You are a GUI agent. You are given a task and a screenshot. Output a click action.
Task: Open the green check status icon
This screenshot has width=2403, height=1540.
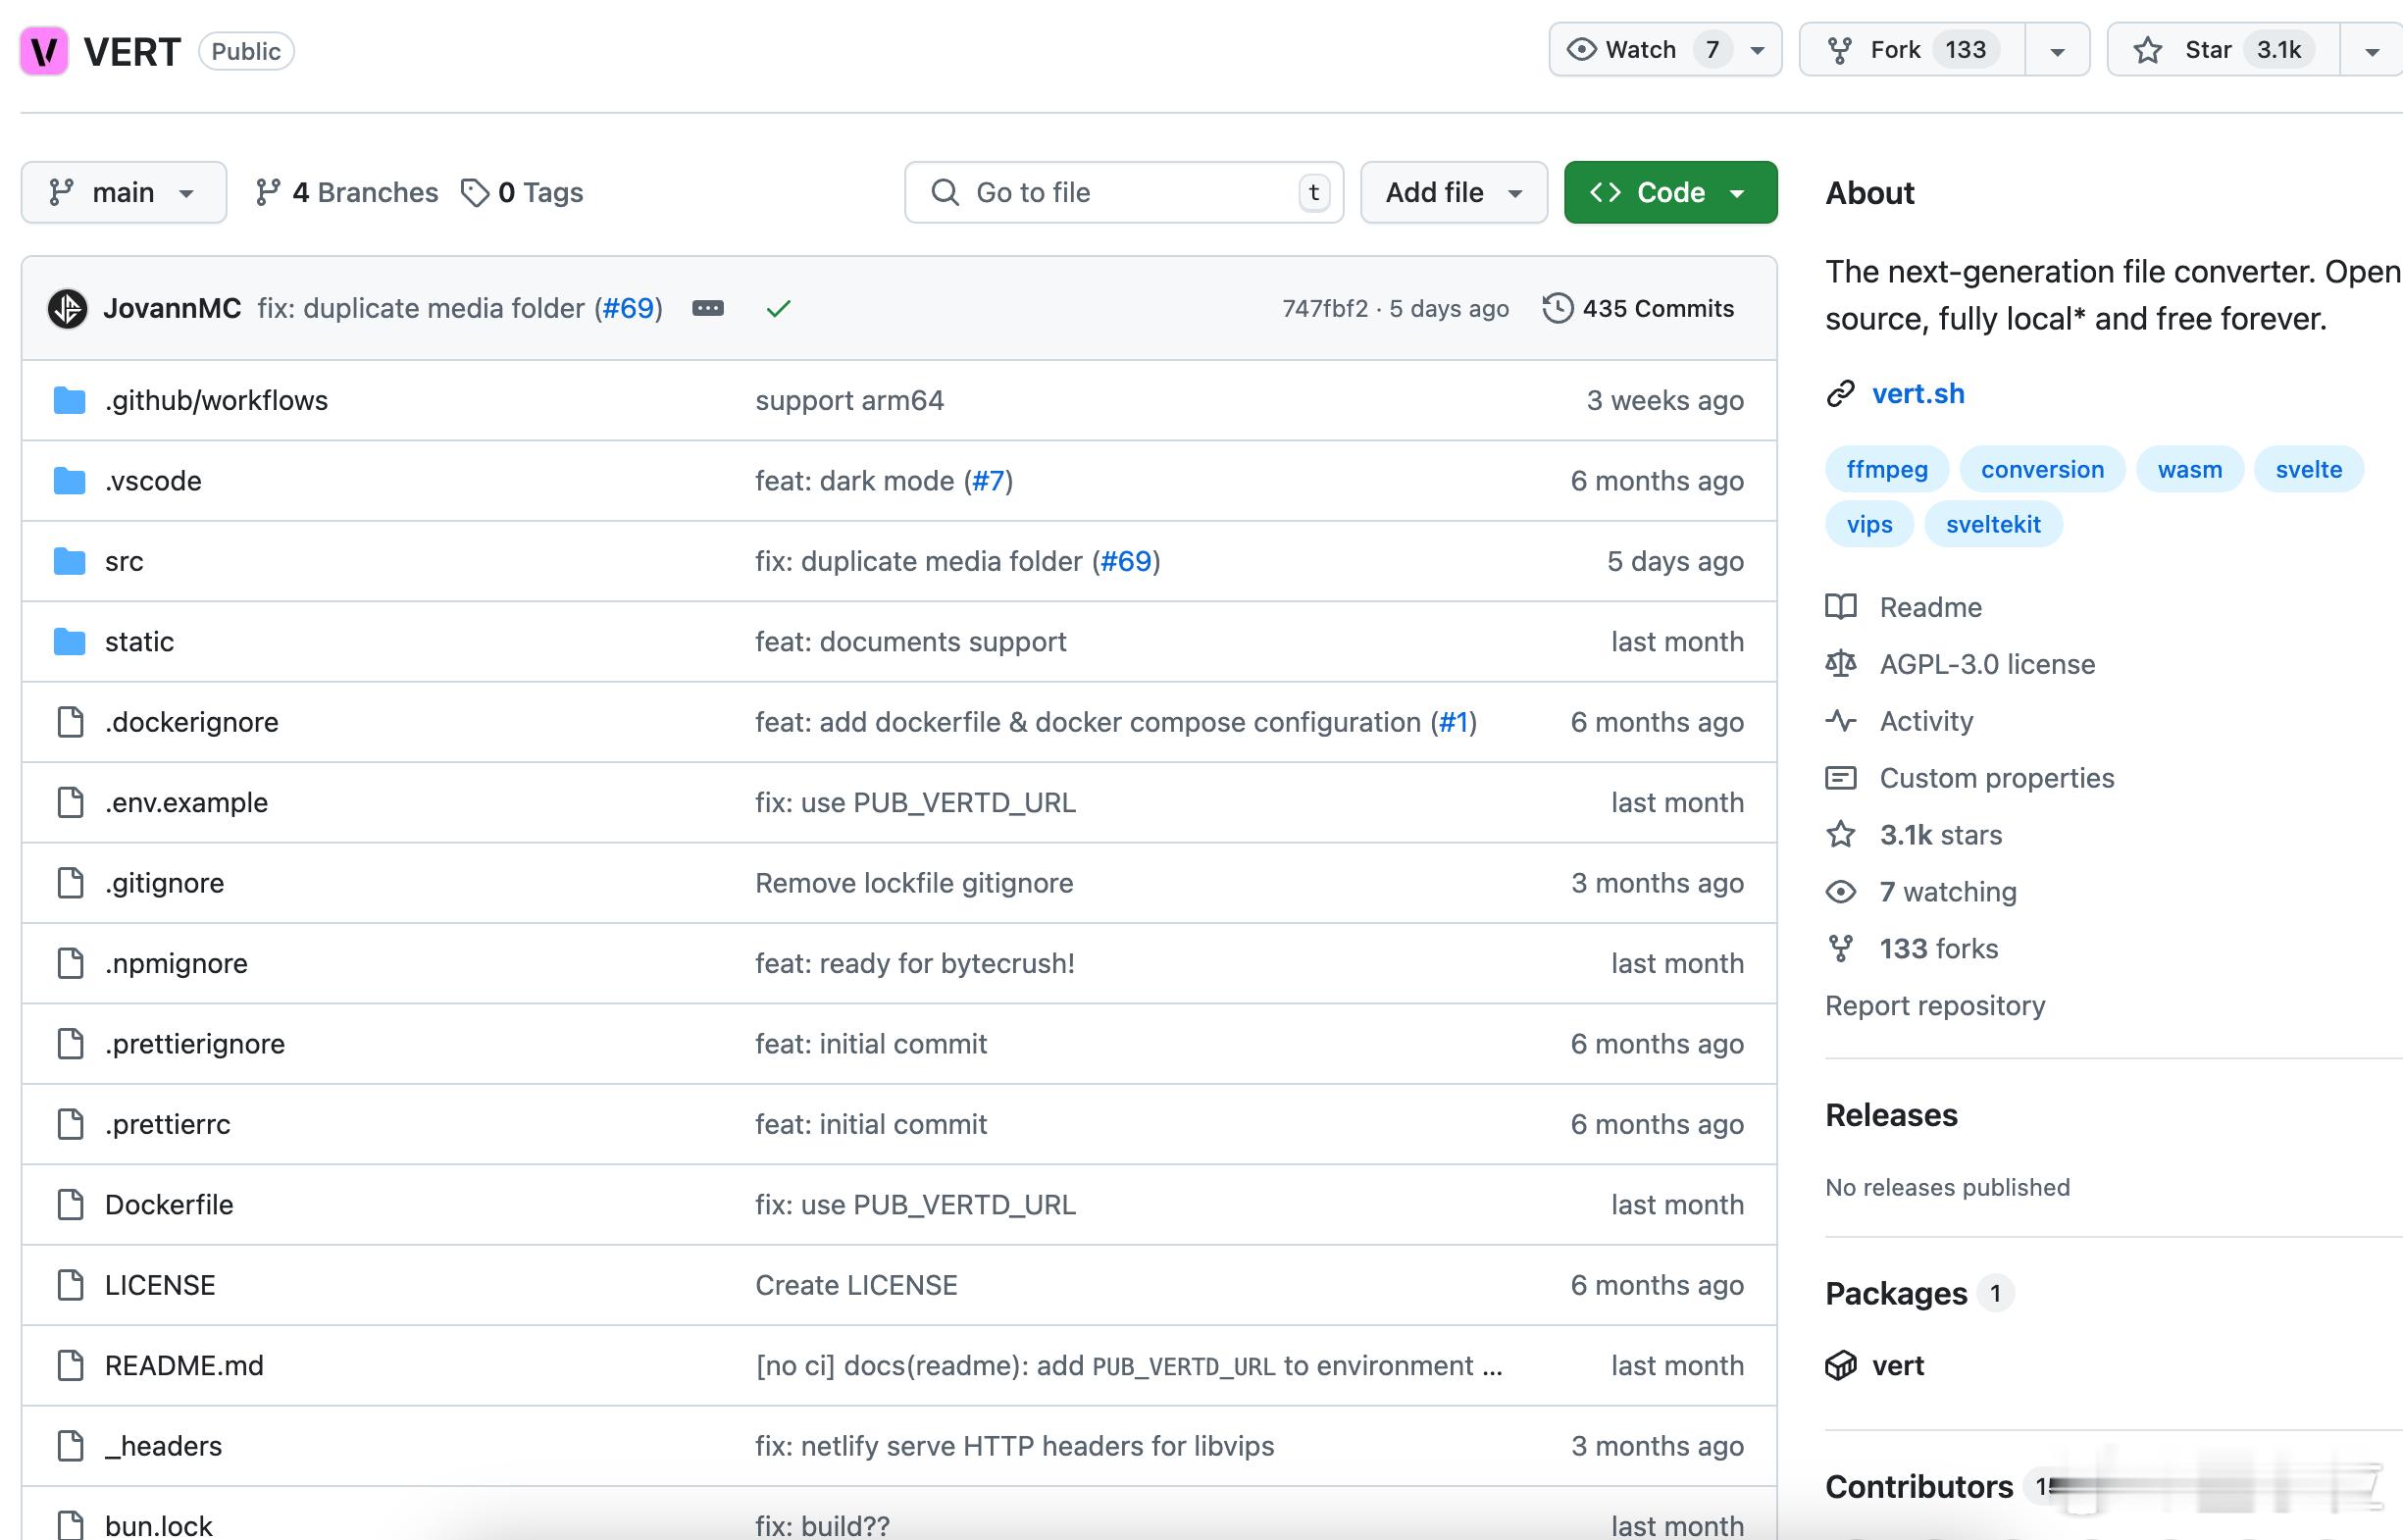click(x=778, y=308)
